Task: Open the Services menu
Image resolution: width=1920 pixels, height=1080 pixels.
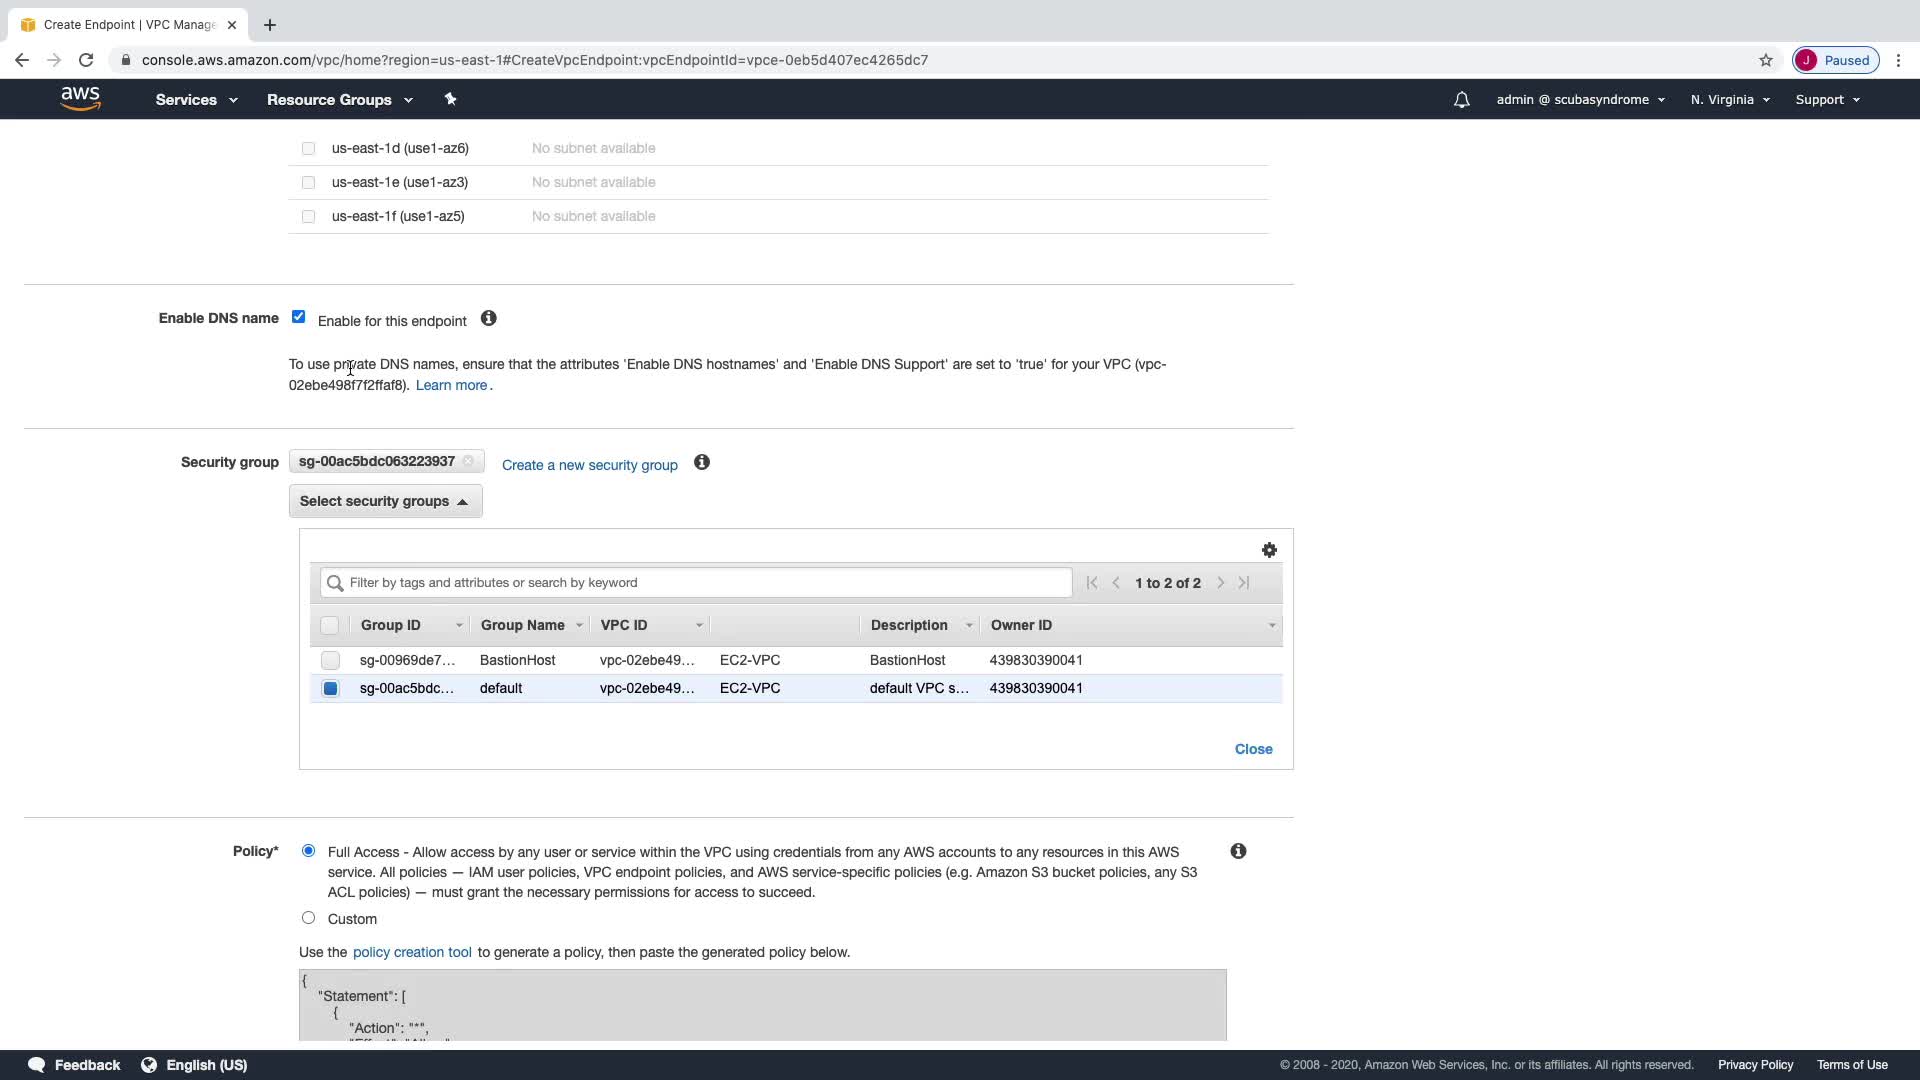Action: point(196,100)
